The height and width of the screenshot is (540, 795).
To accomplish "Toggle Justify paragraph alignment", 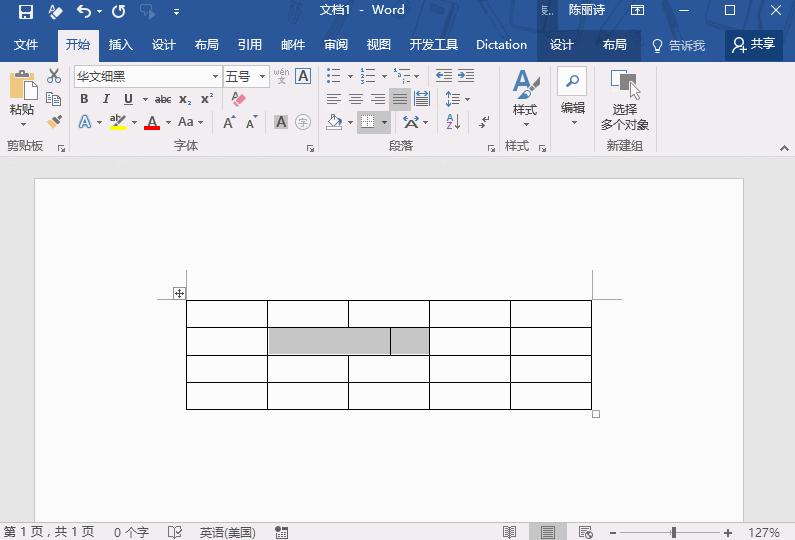I will pyautogui.click(x=400, y=99).
